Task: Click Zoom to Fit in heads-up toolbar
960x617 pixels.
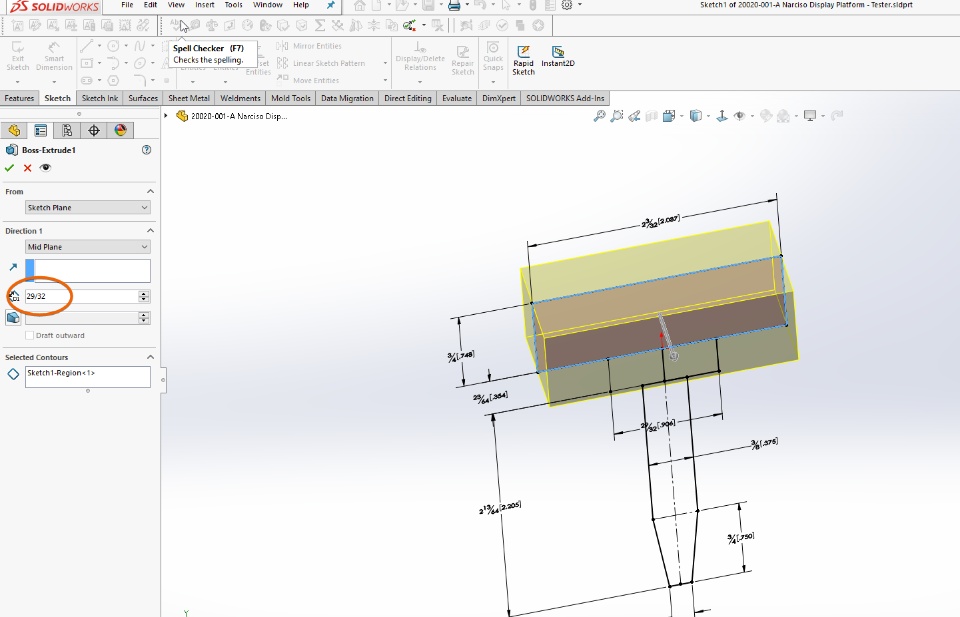Action: pyautogui.click(x=599, y=116)
